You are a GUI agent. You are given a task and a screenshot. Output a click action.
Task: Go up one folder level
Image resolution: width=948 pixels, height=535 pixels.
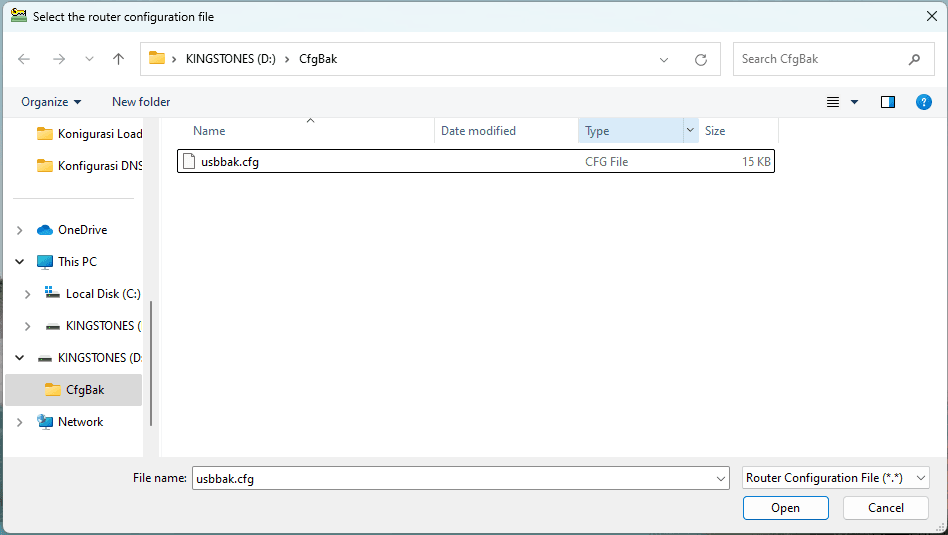click(x=118, y=59)
